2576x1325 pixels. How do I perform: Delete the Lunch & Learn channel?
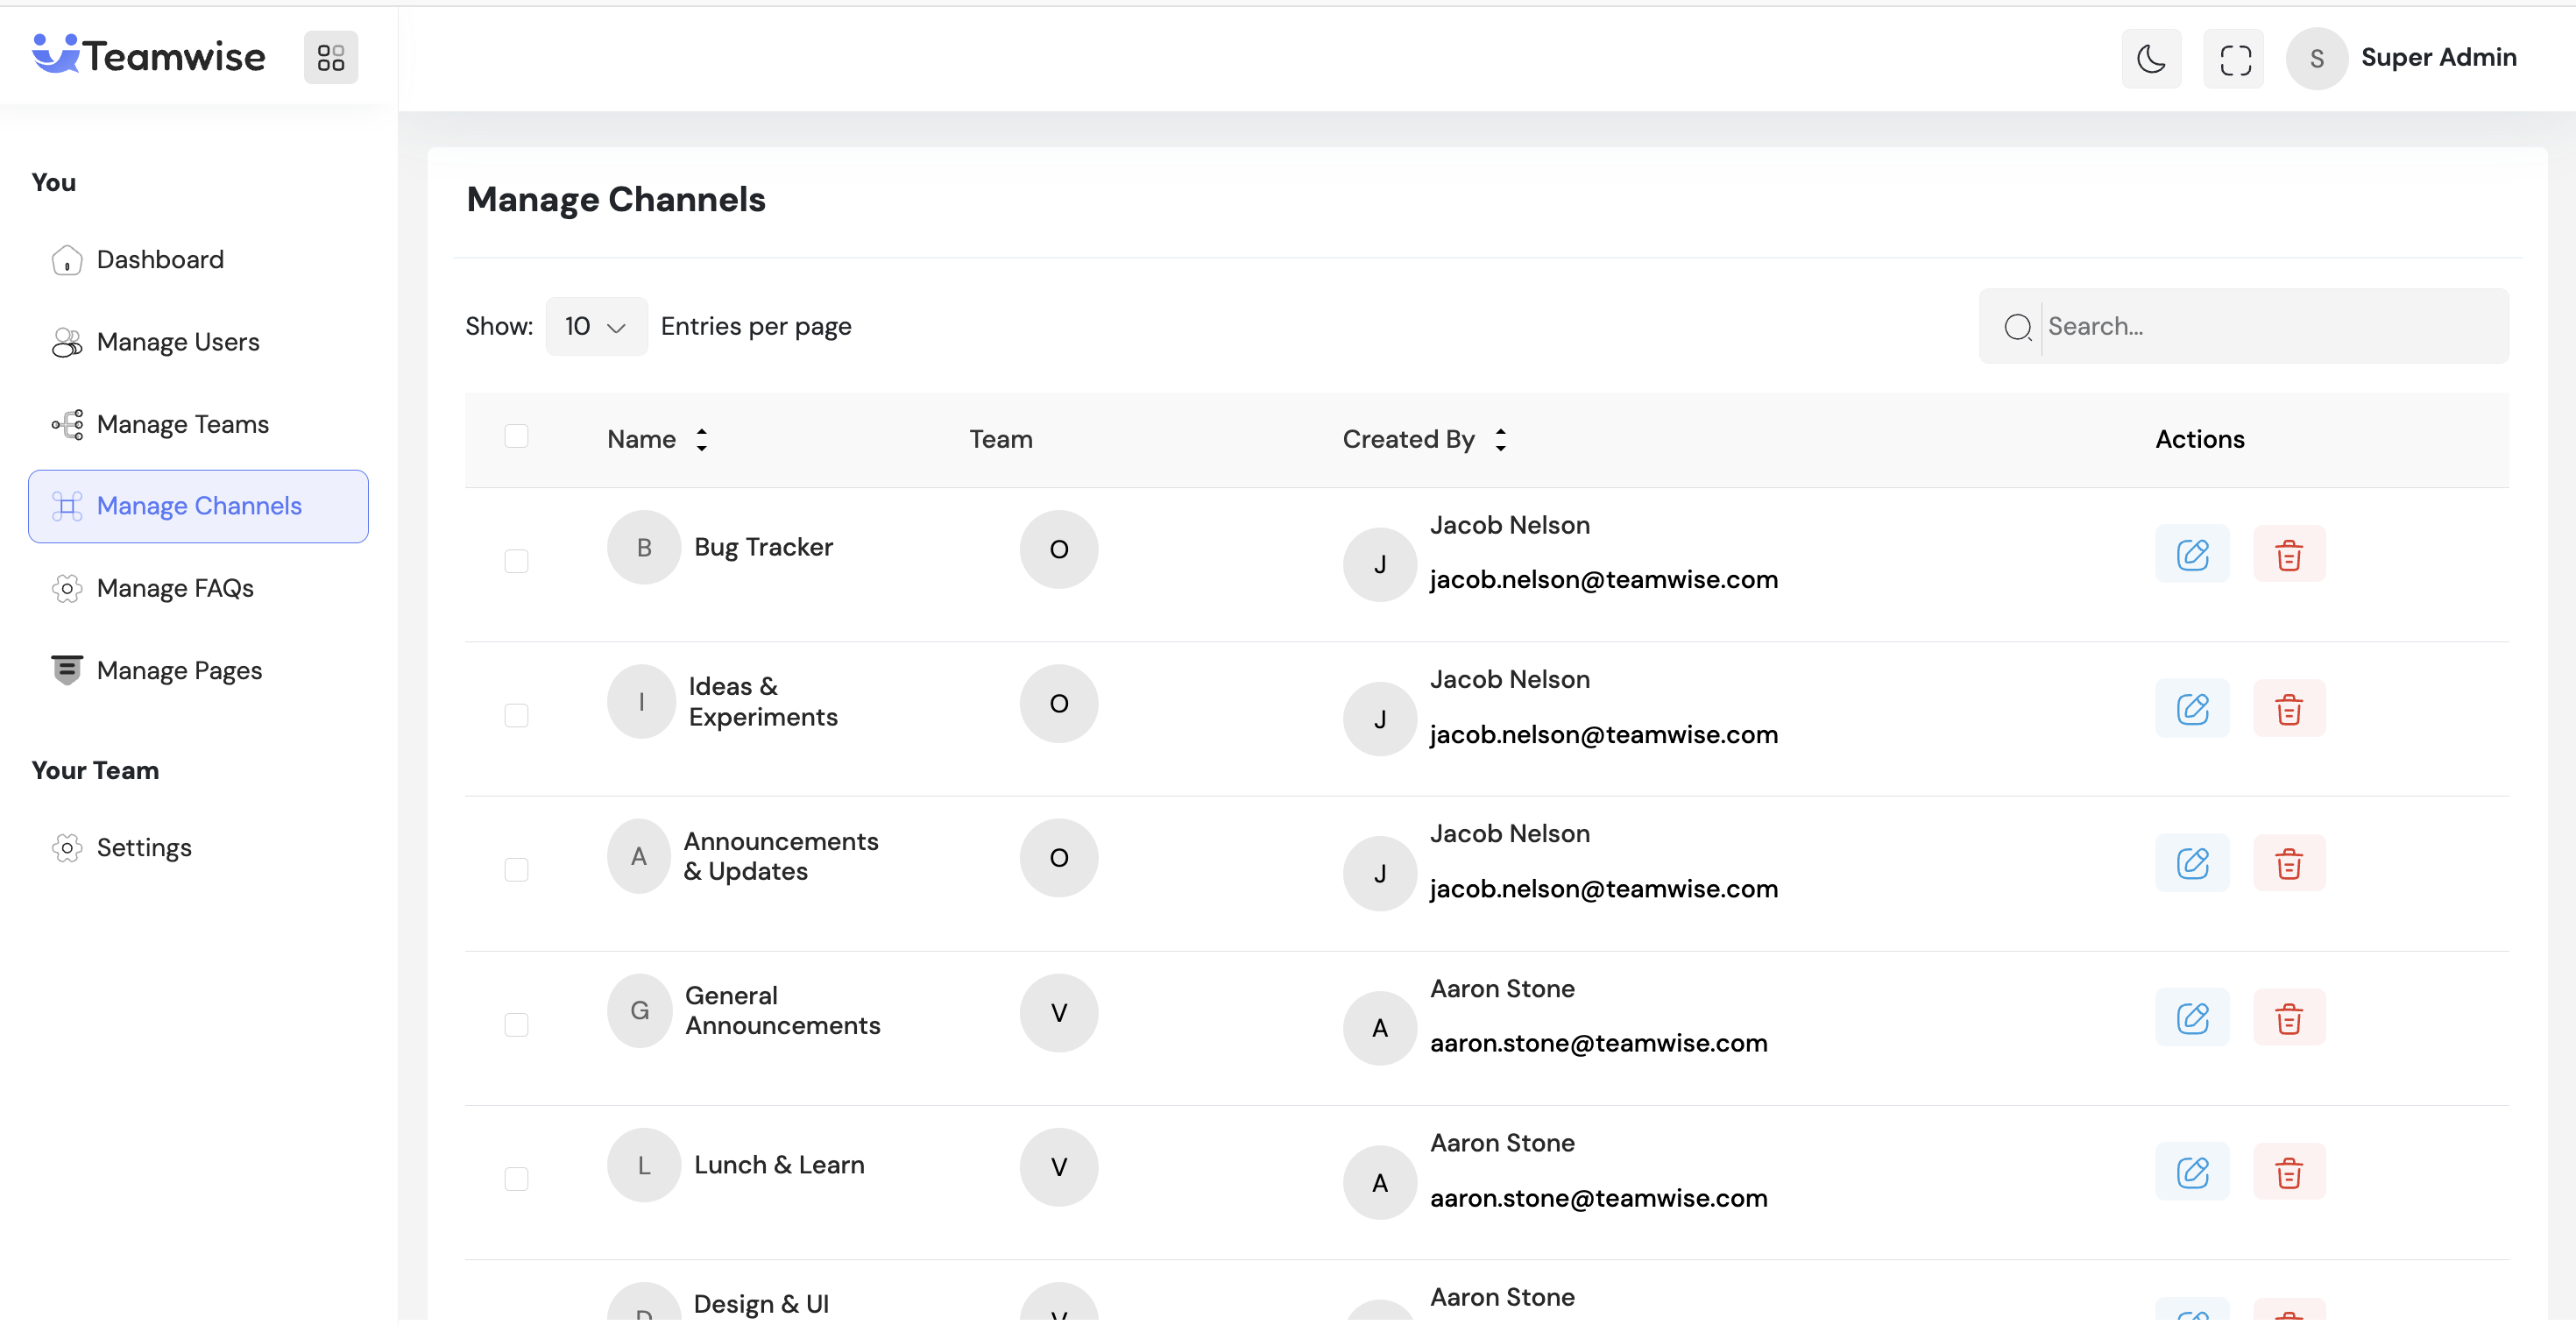pyautogui.click(x=2289, y=1172)
